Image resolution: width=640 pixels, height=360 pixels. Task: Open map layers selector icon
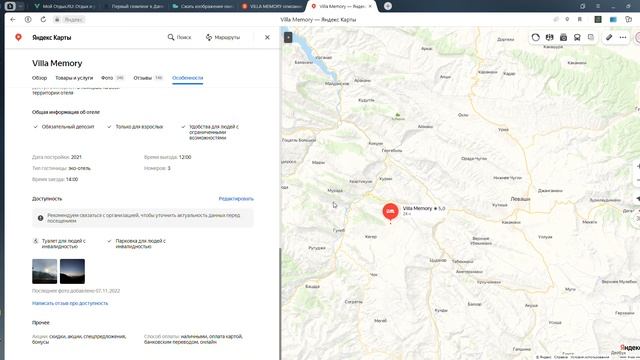(x=591, y=37)
